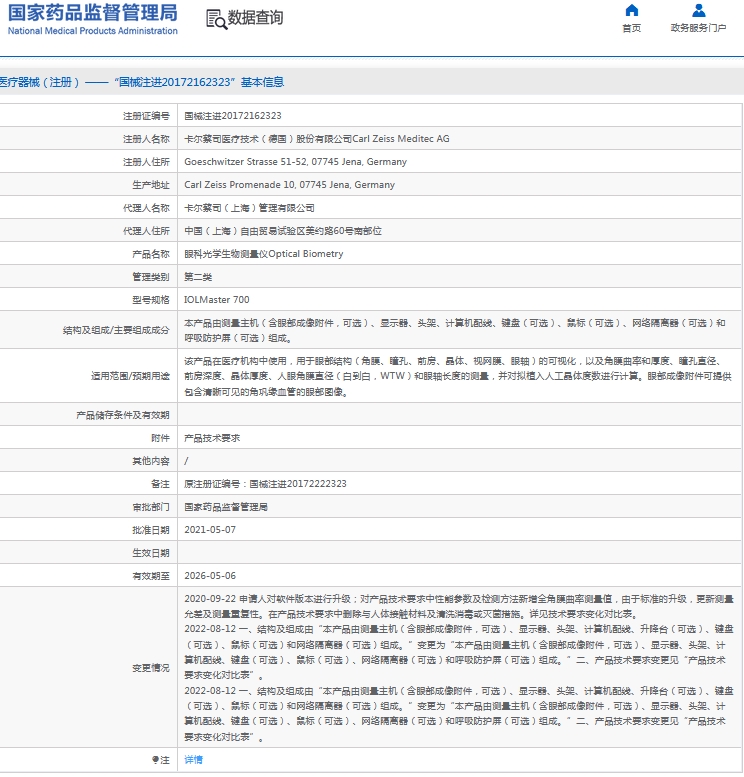The height and width of the screenshot is (777, 744).
Task: Click the 产品技术要求 attachment text
Action: coord(212,438)
